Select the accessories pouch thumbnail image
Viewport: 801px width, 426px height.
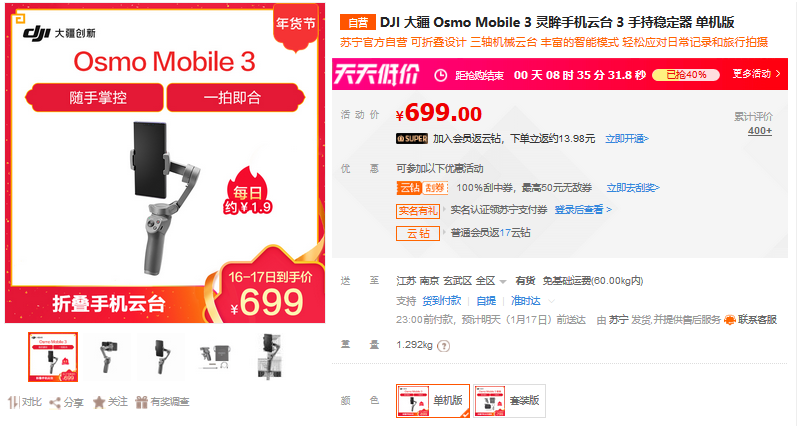[215, 356]
